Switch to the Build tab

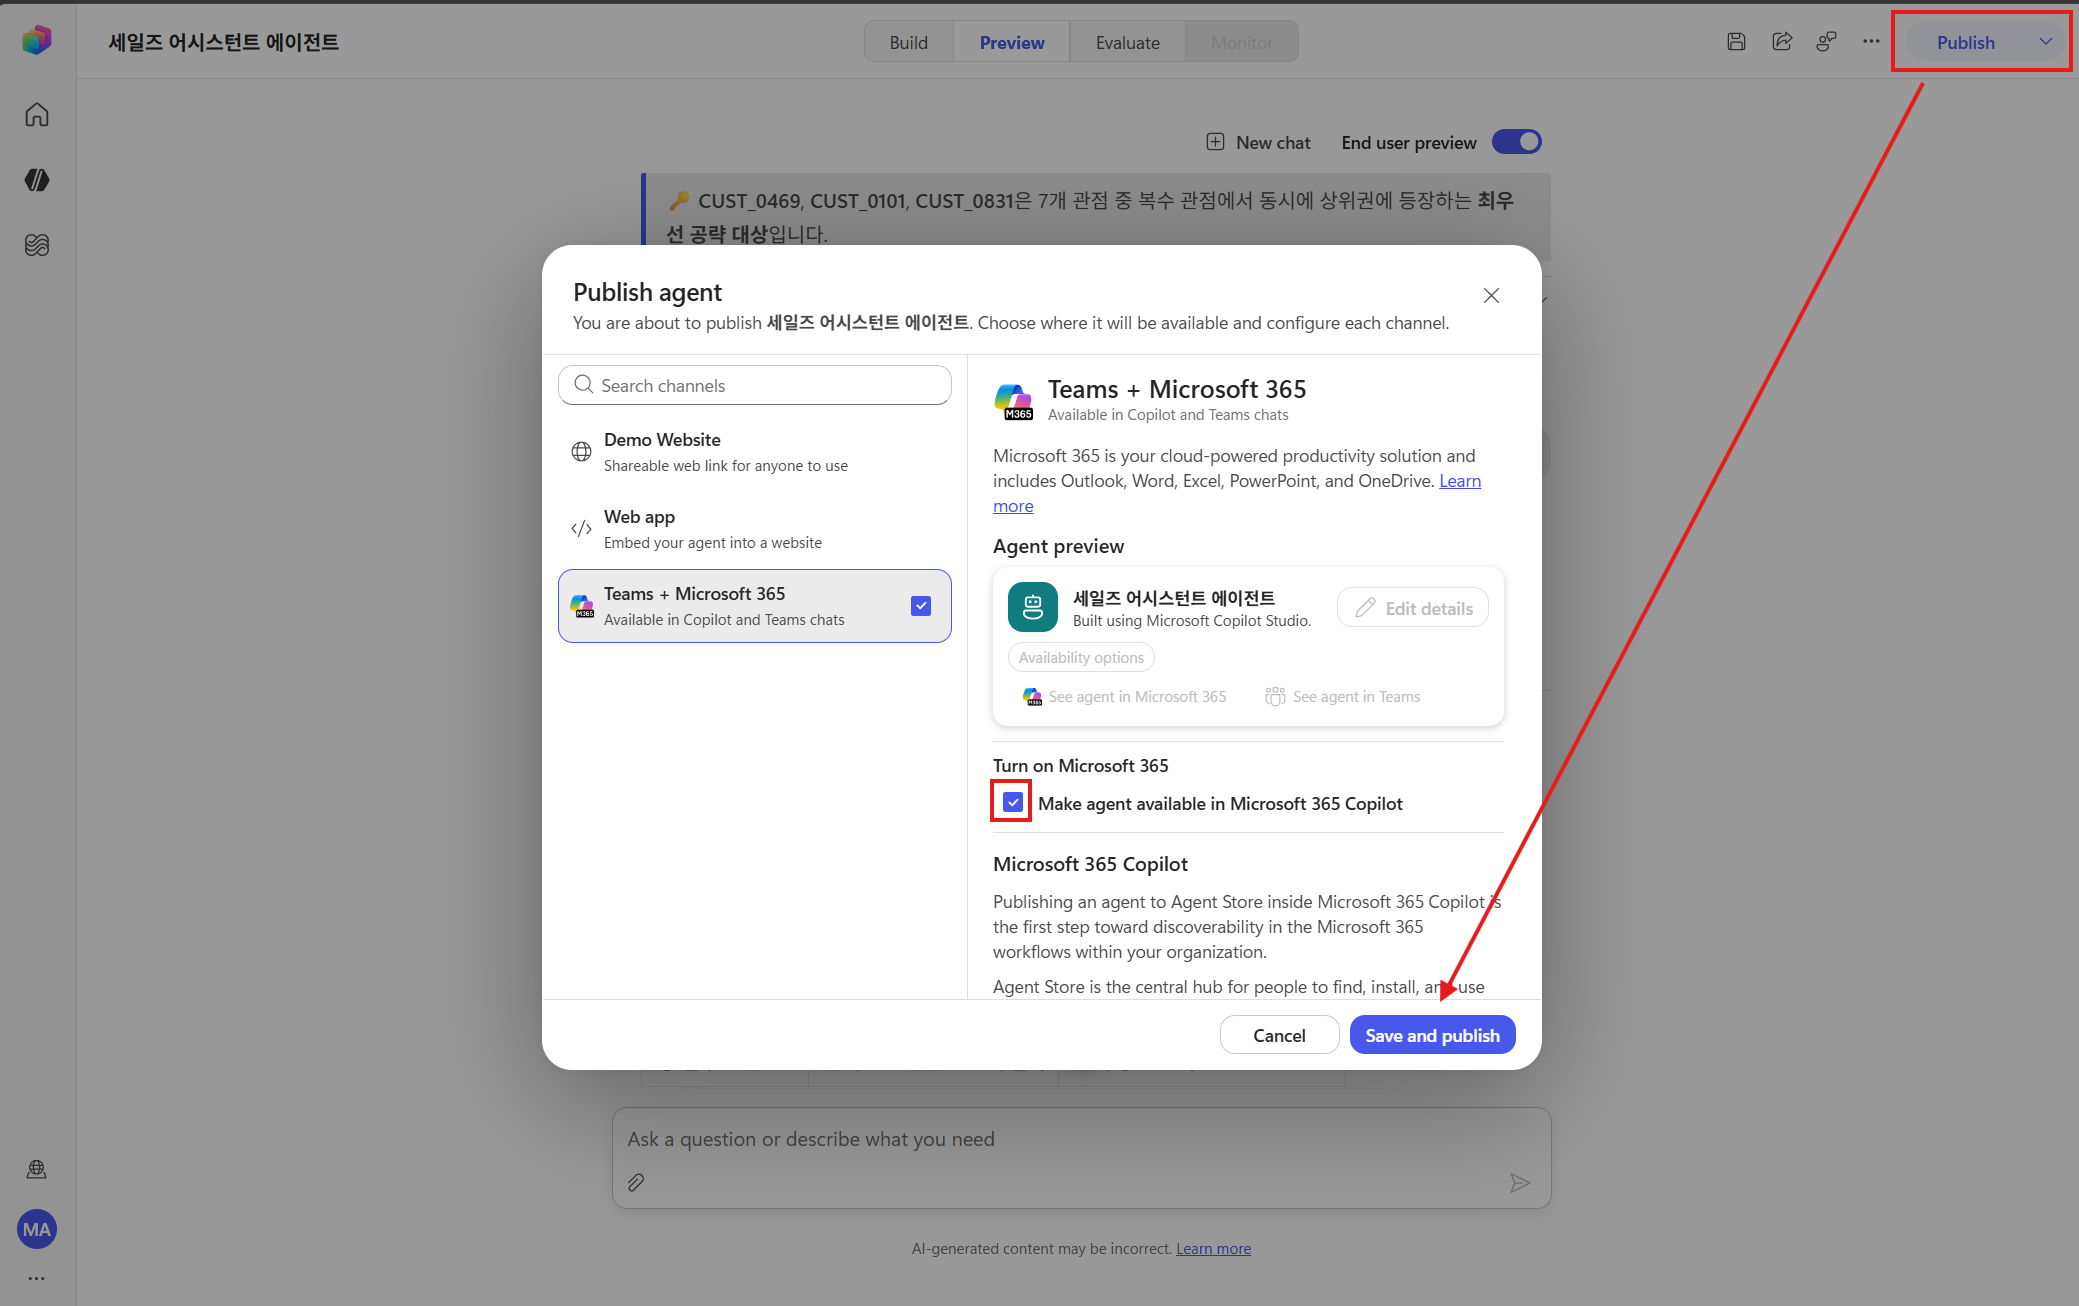pos(909,42)
